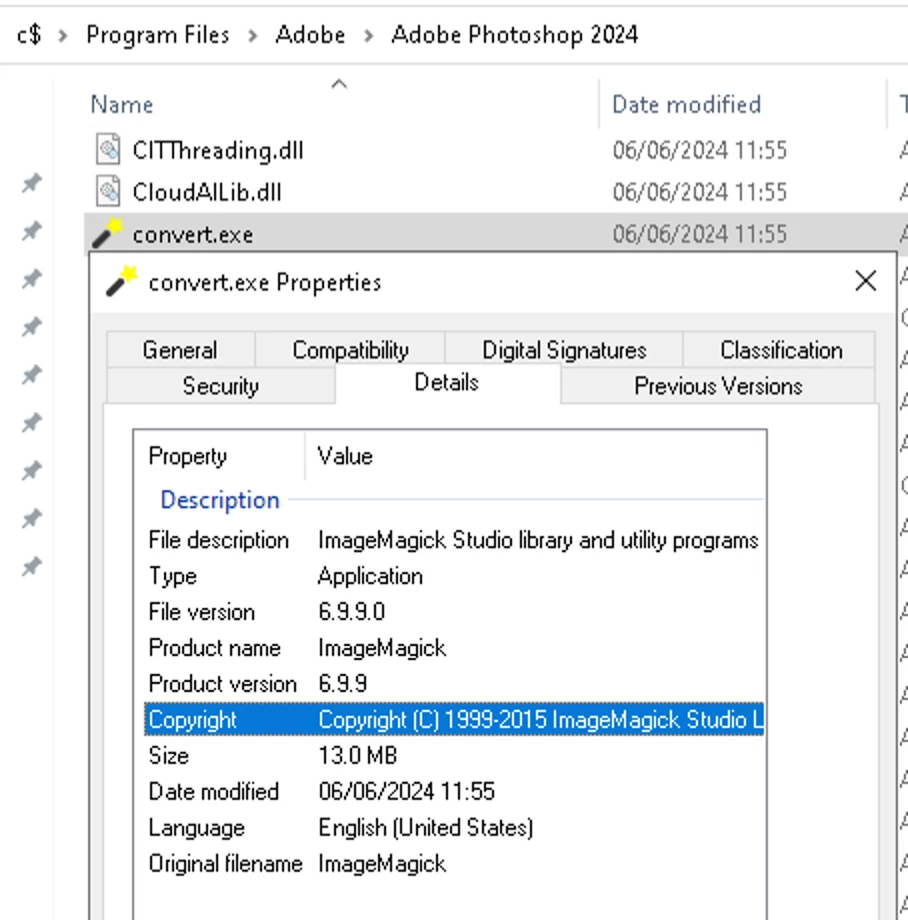The height and width of the screenshot is (920, 908).
Task: Expand chevron after Adobe breadcrumb
Action: pos(369,36)
